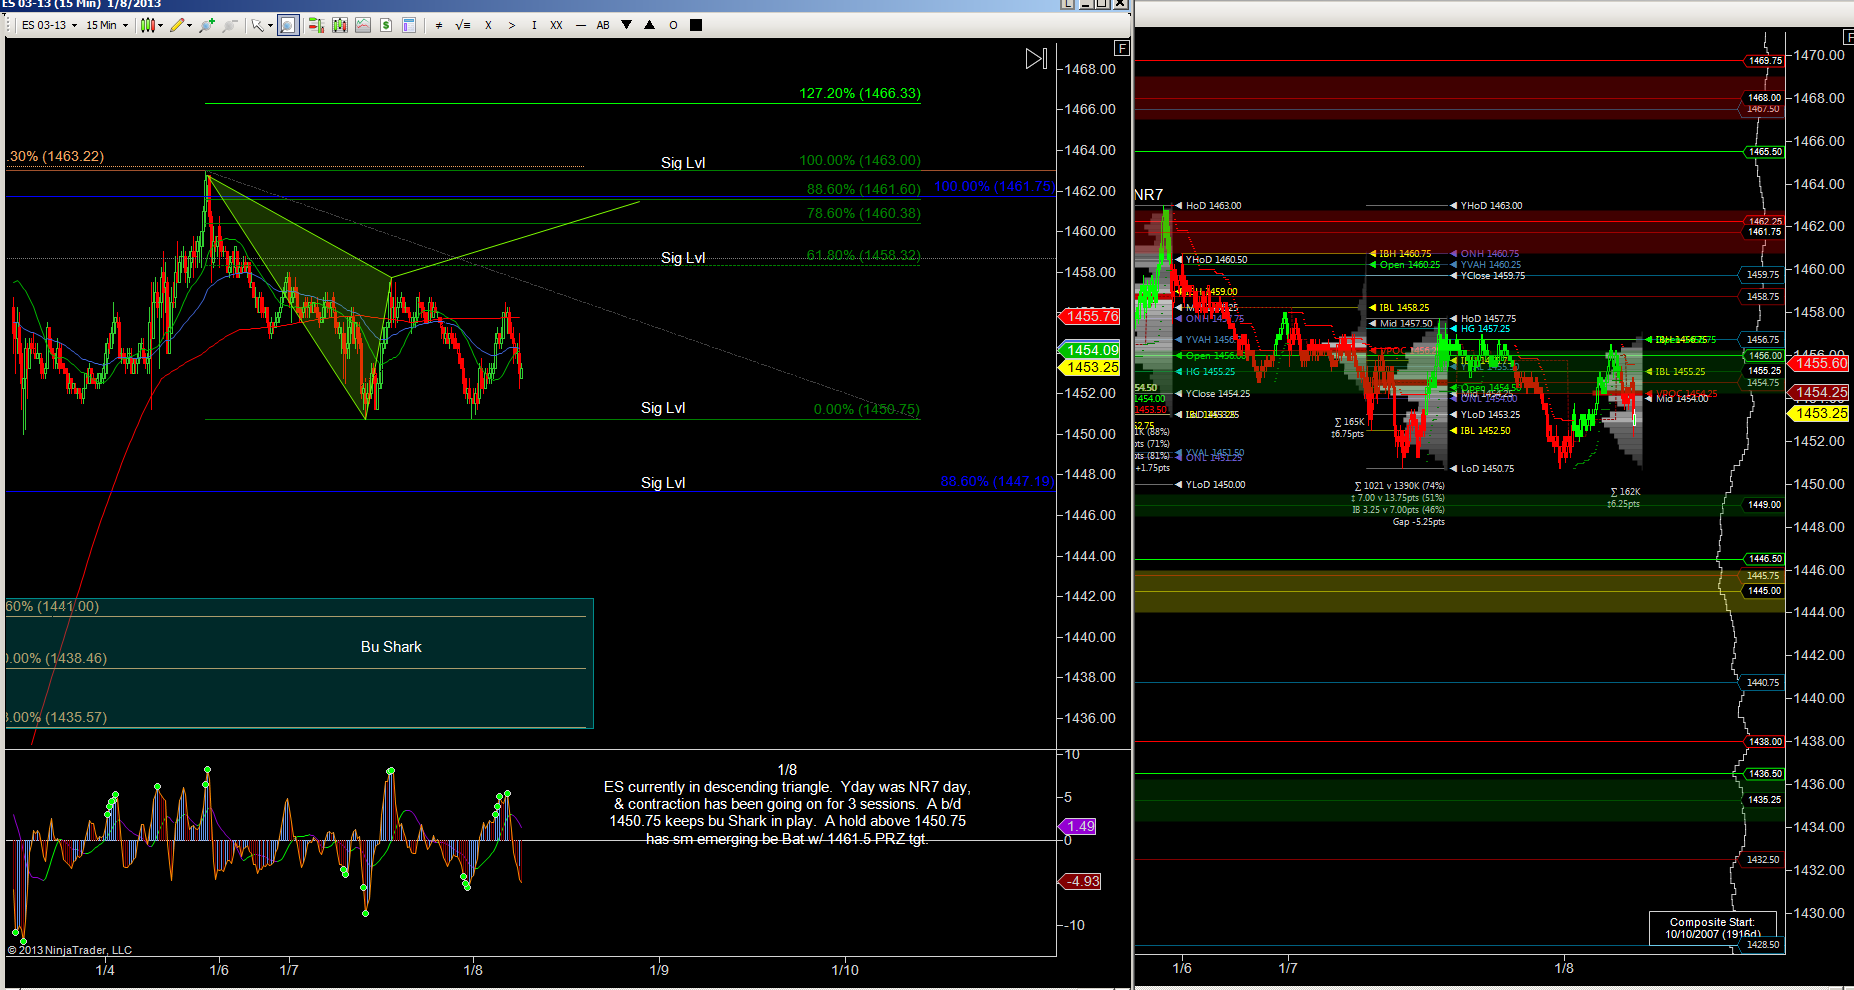
Task: Toggle the highlighted data box magnifier button
Action: pyautogui.click(x=288, y=25)
